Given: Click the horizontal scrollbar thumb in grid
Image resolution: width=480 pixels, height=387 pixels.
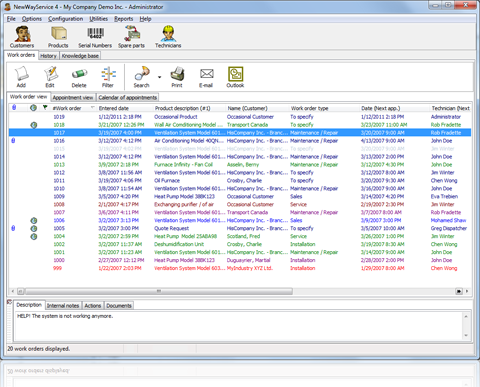Looking at the screenshot, I should tap(159, 291).
